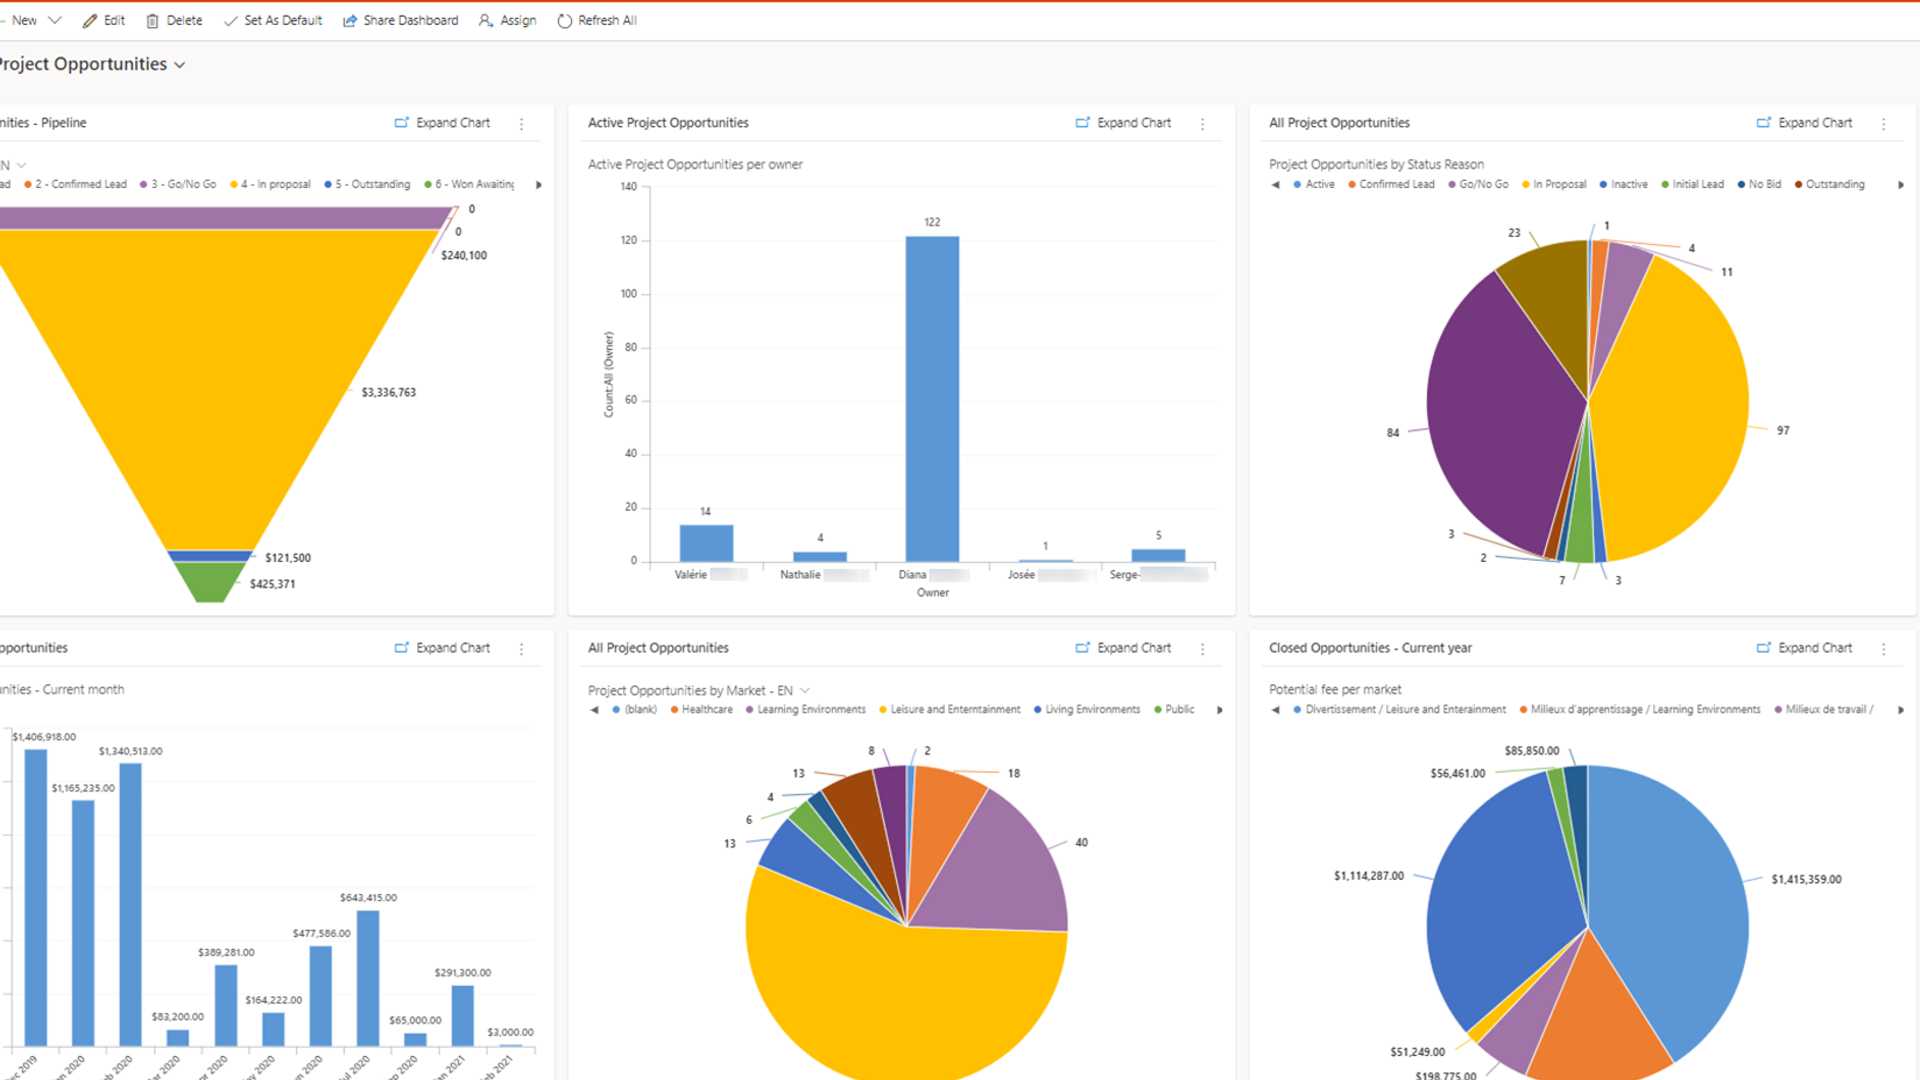1920x1080 pixels.
Task: Expand the New button dropdown chevron
Action: tap(55, 19)
